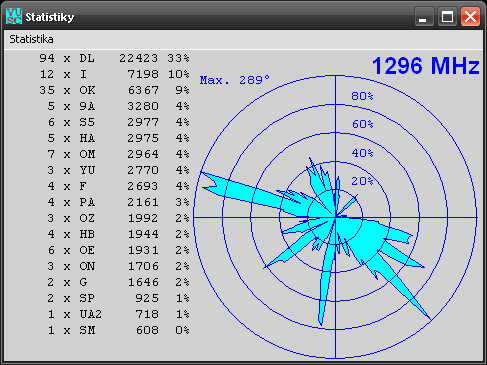The image size is (487, 365).
Task: Select the SM row at the list bottom
Action: click(114, 330)
